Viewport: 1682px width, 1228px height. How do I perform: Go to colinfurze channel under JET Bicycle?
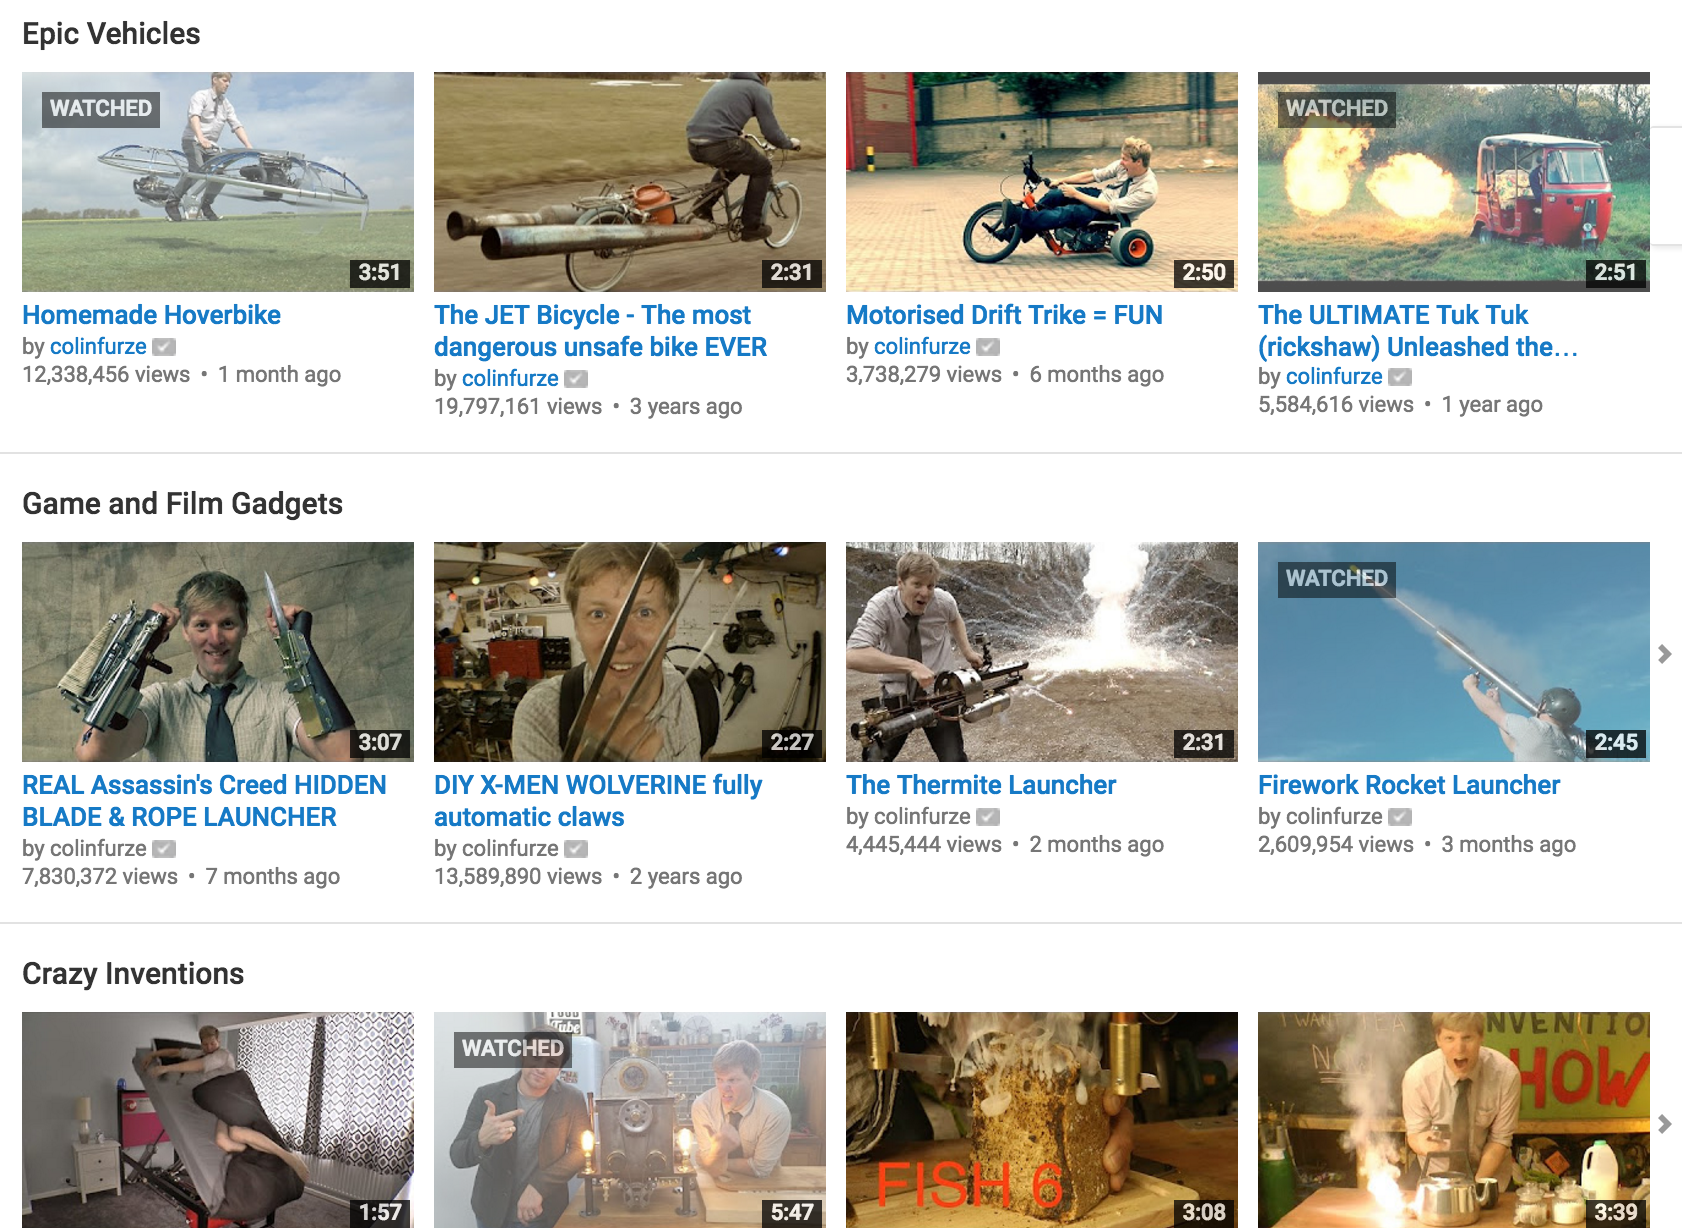pyautogui.click(x=510, y=379)
